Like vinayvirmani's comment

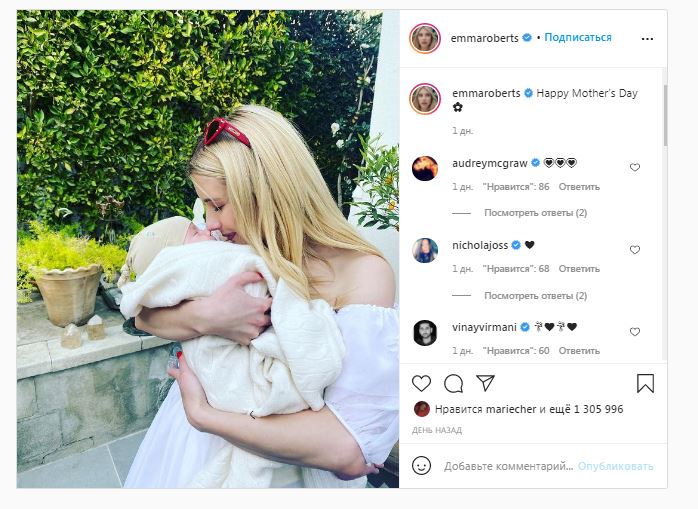click(634, 332)
